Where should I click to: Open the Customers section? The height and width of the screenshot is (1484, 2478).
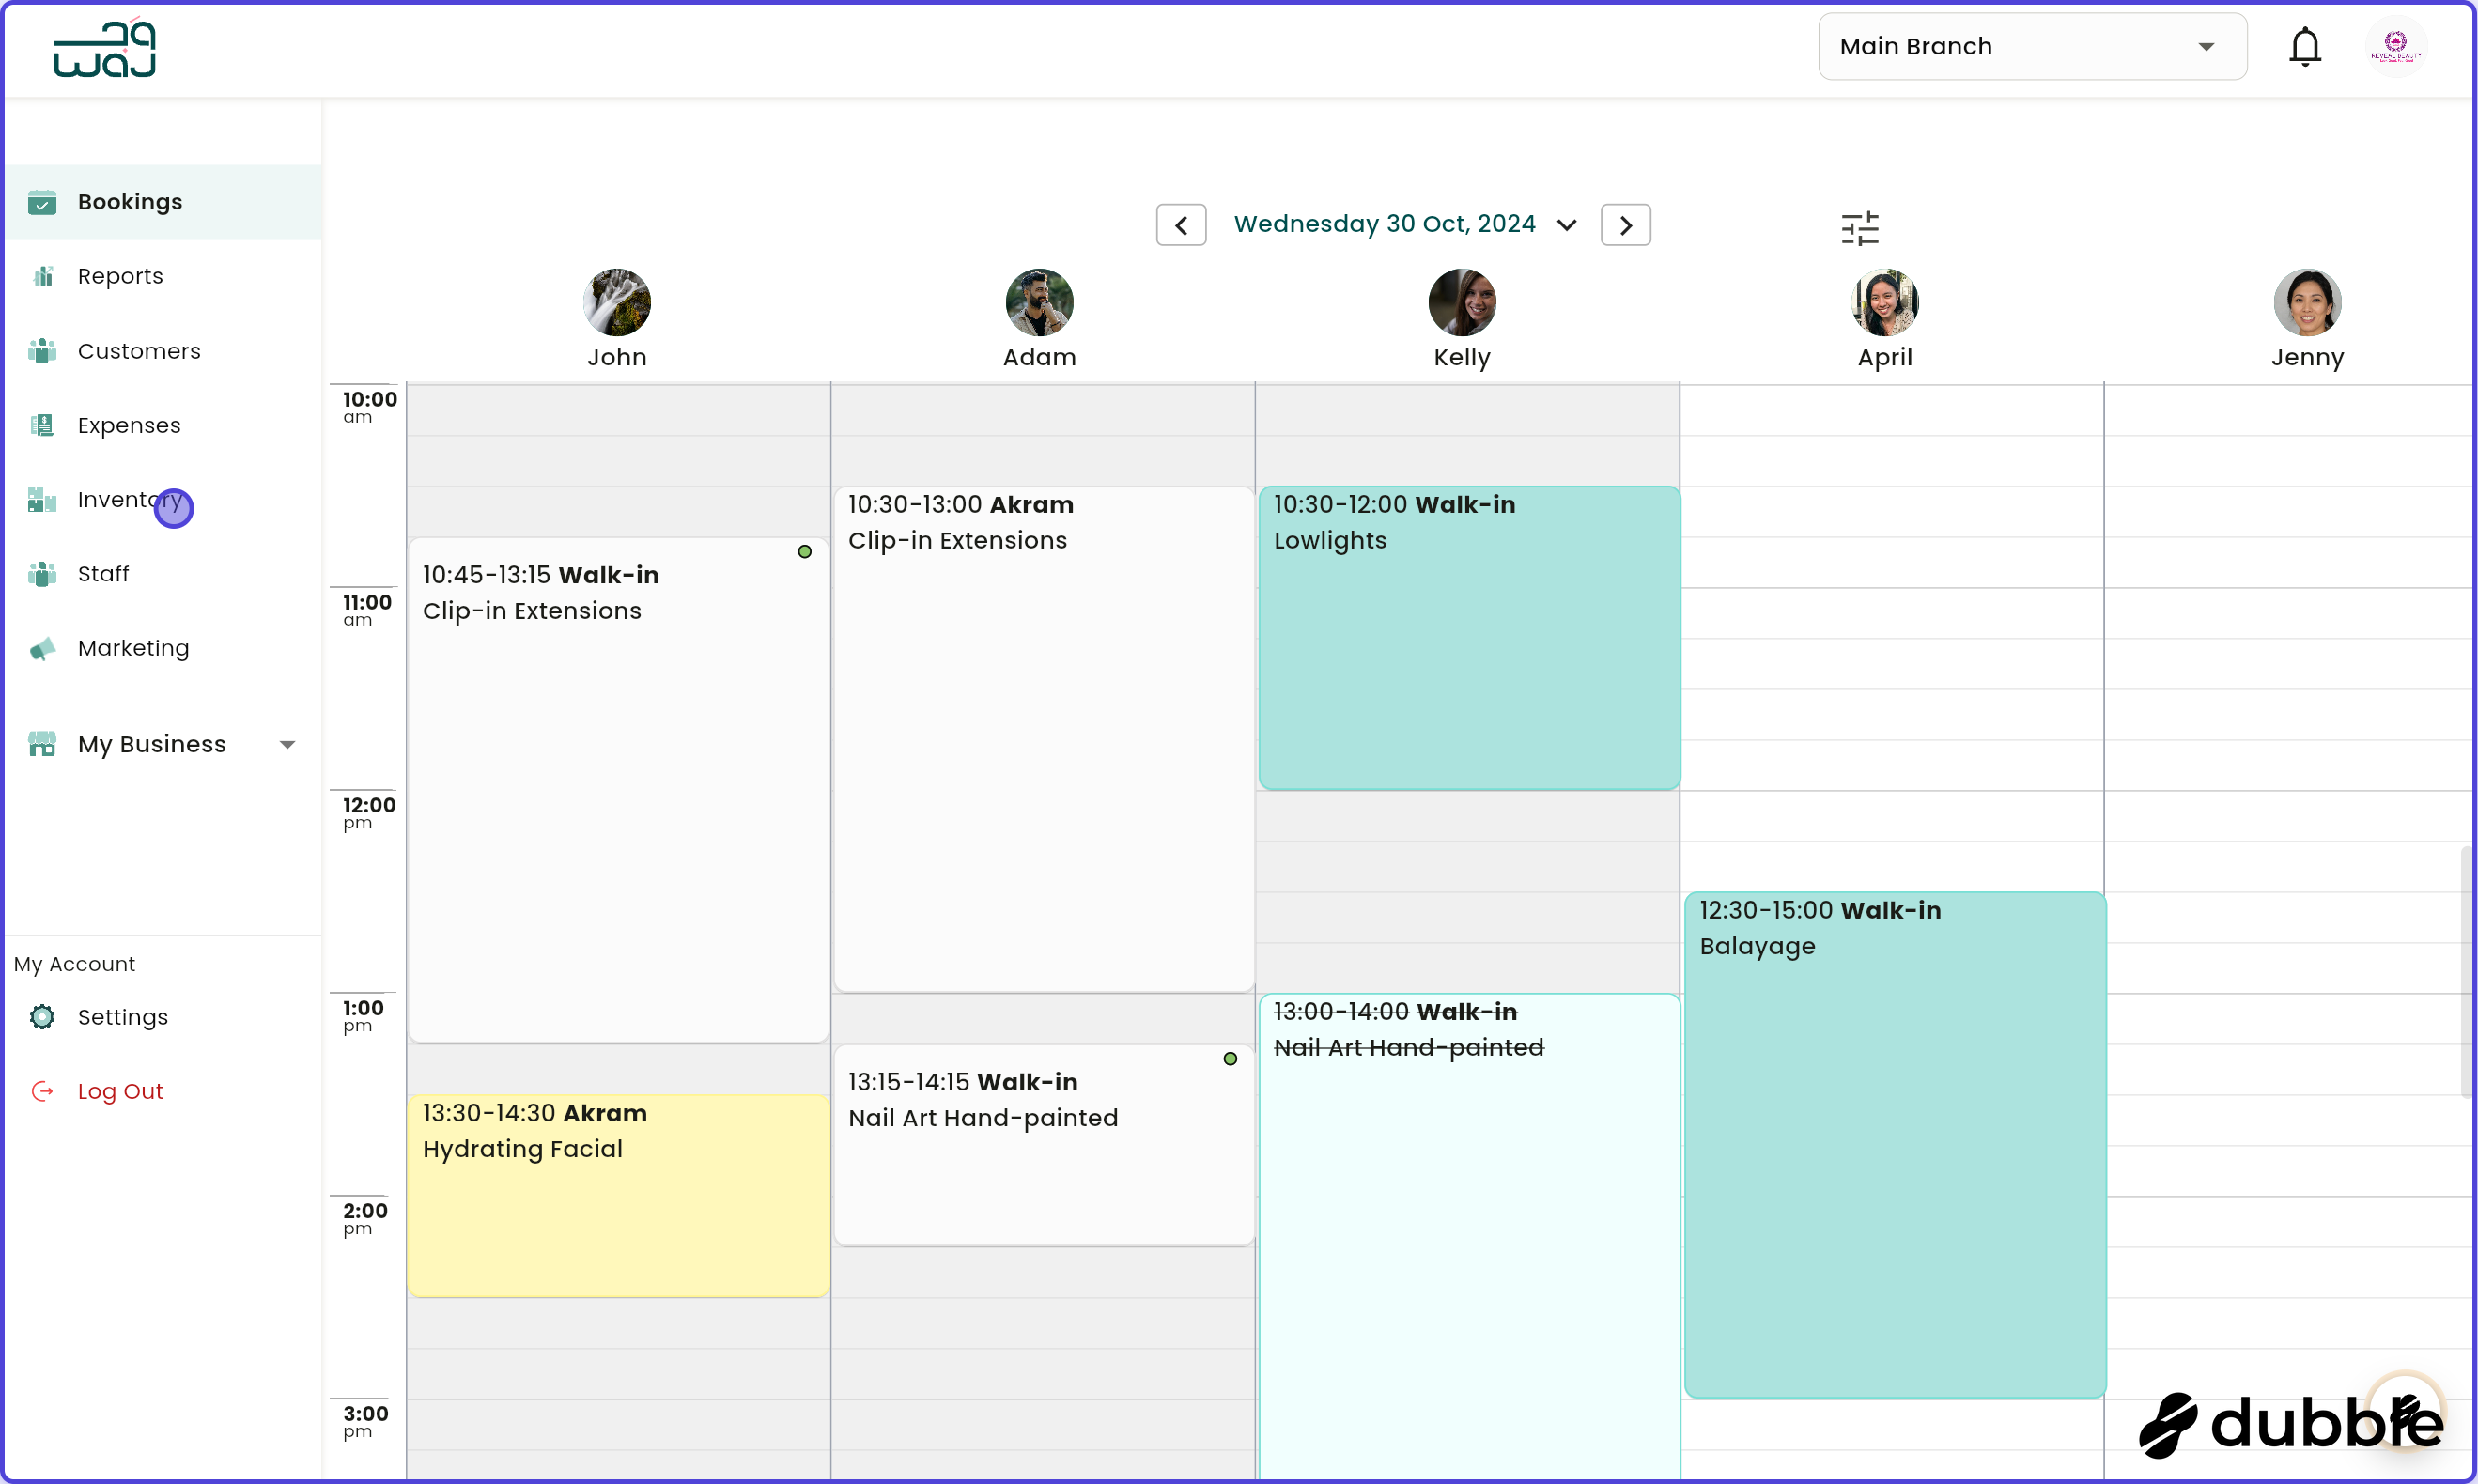[x=139, y=351]
